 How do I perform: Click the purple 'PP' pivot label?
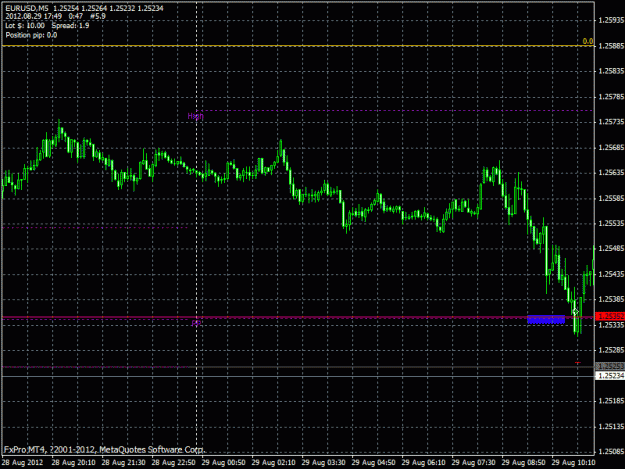pyautogui.click(x=196, y=323)
